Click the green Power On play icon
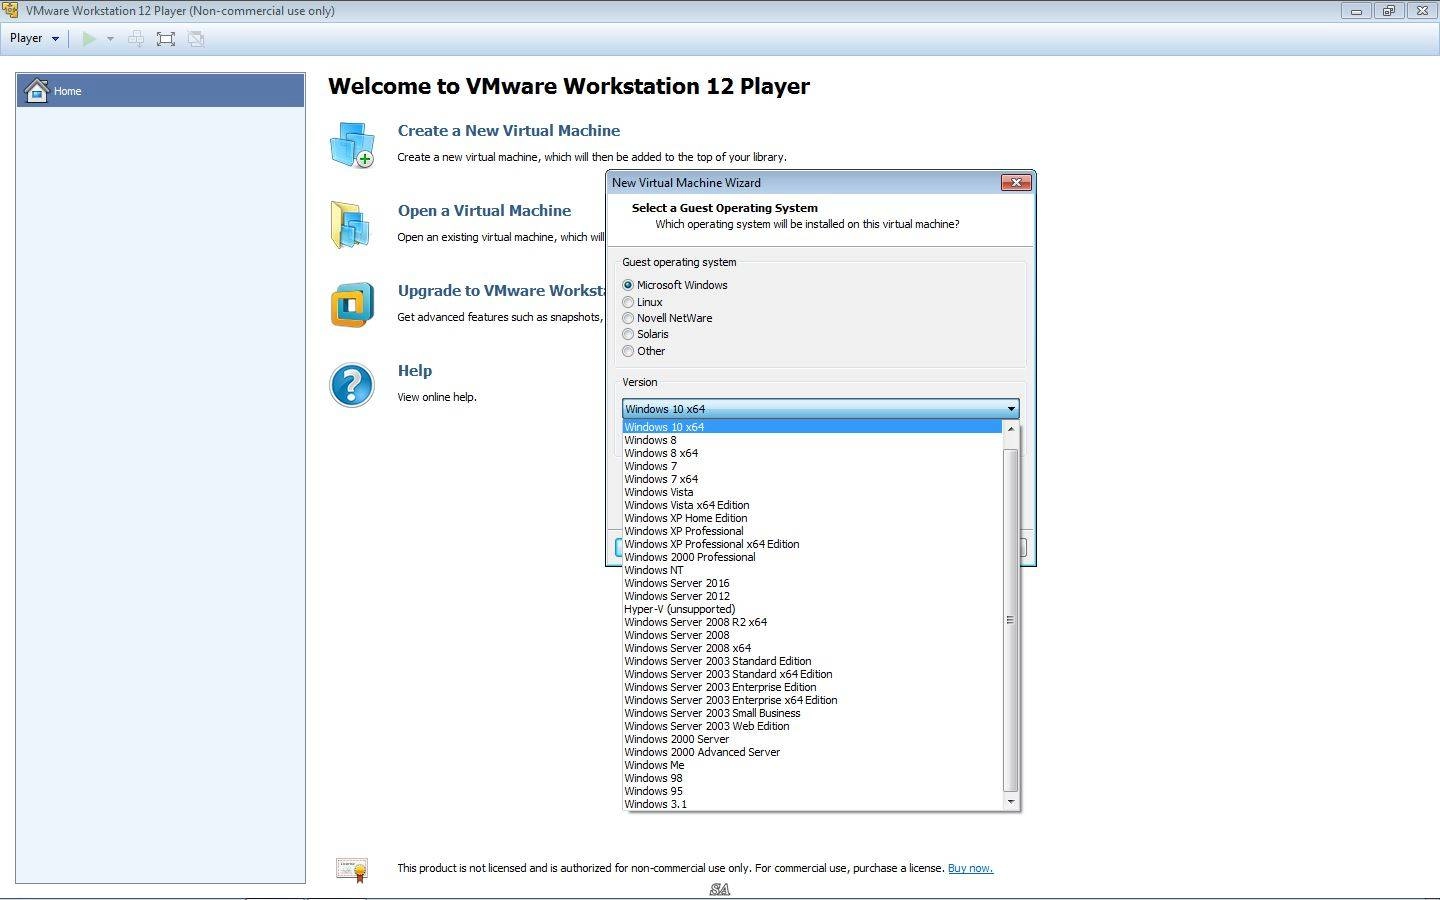The height and width of the screenshot is (900, 1440). pyautogui.click(x=89, y=39)
